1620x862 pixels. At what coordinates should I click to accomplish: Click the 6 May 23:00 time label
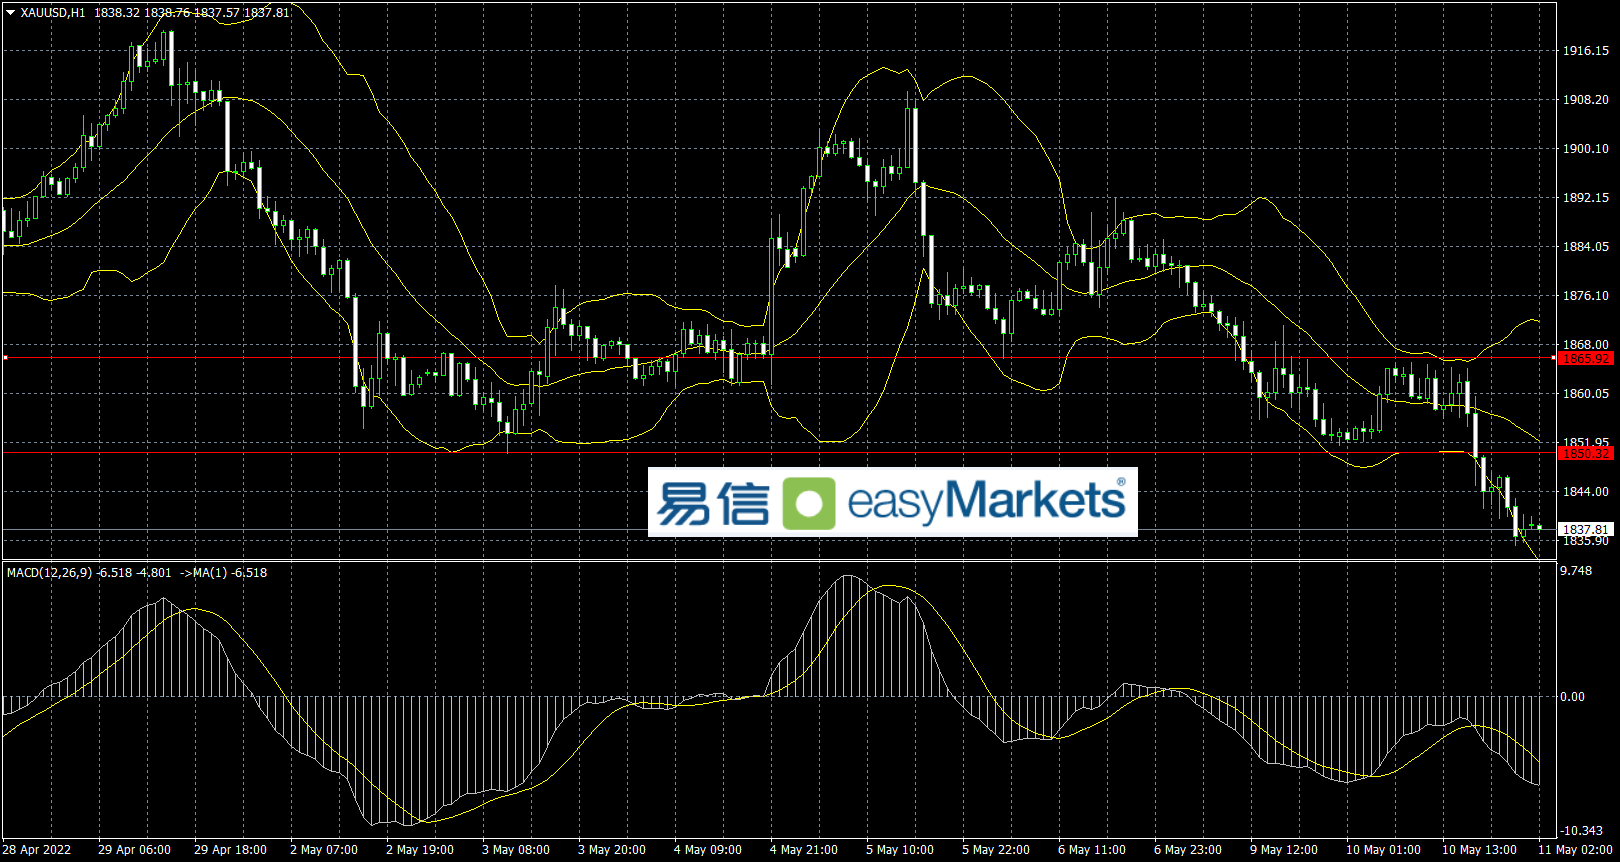pyautogui.click(x=1188, y=850)
